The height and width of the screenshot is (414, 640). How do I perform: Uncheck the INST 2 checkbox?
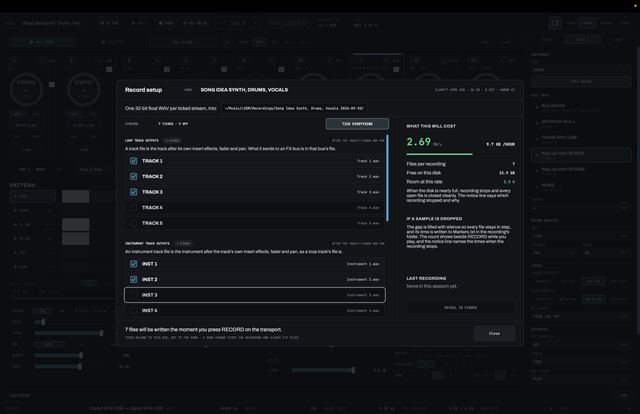(x=133, y=279)
